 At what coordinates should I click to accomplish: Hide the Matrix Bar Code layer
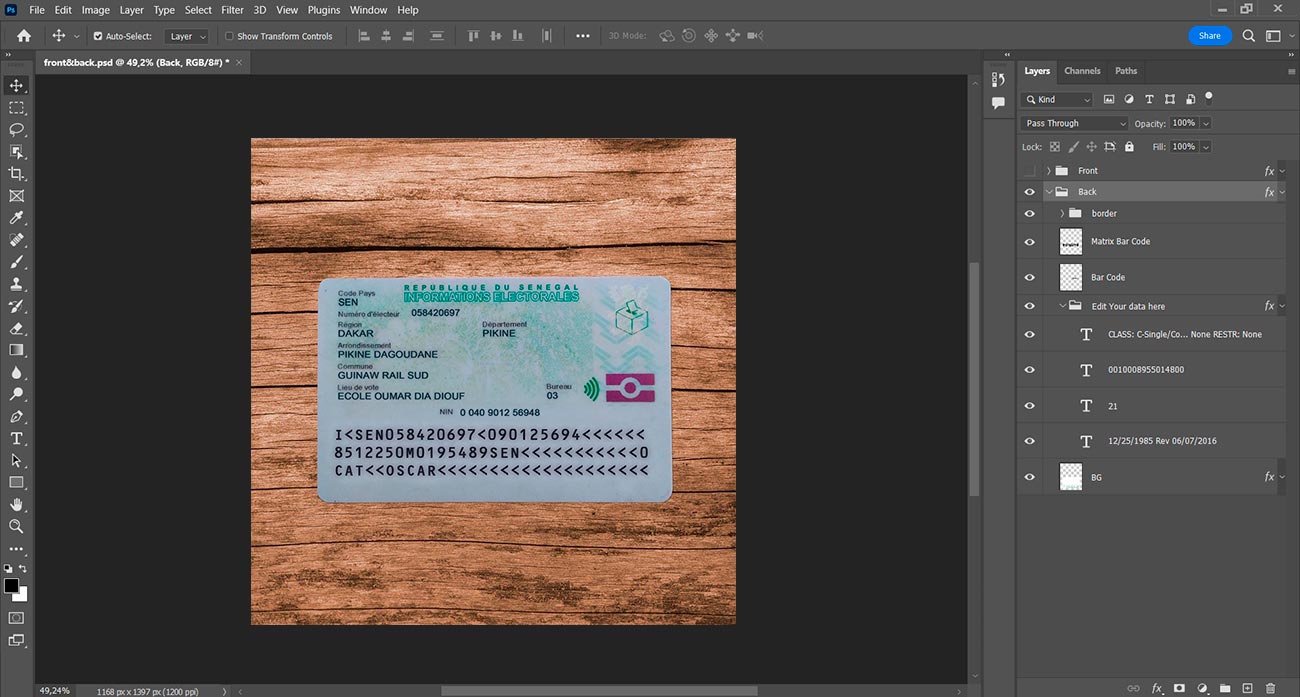click(x=1030, y=241)
